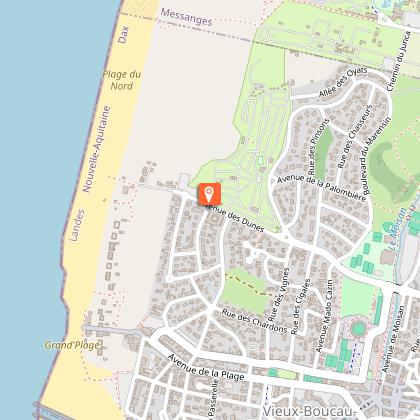Click the Messanges place label
420x420 pixels.
tap(186, 17)
